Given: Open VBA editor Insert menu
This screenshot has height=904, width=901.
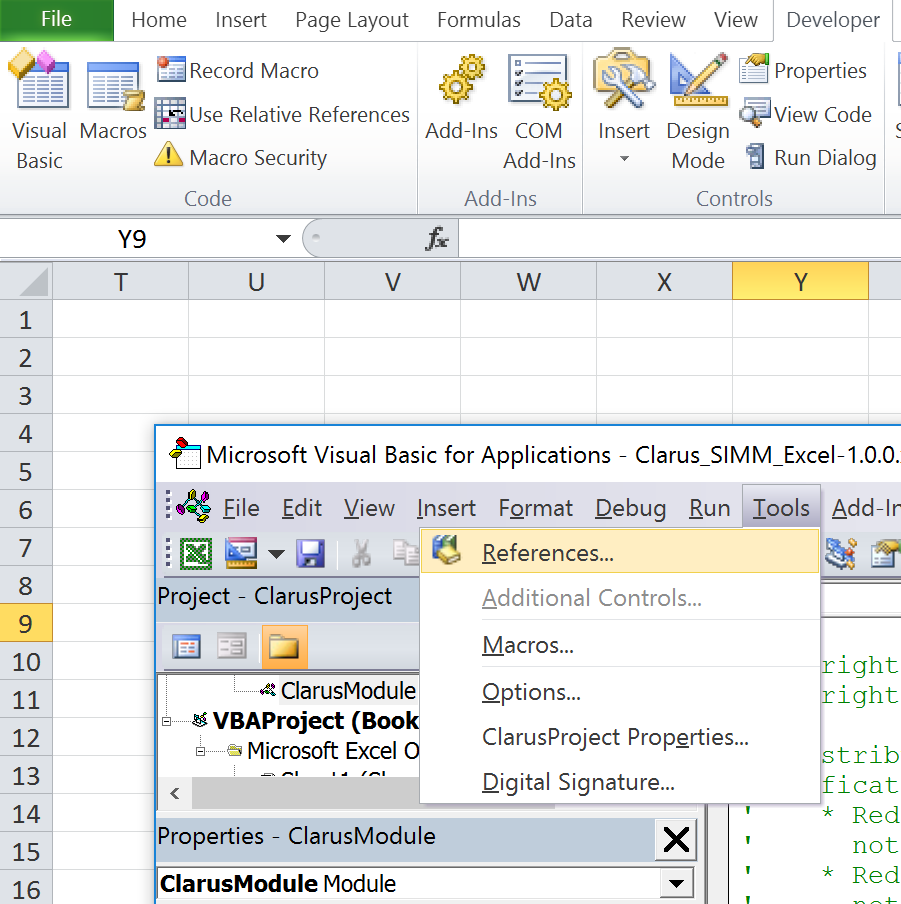Looking at the screenshot, I should 446,508.
